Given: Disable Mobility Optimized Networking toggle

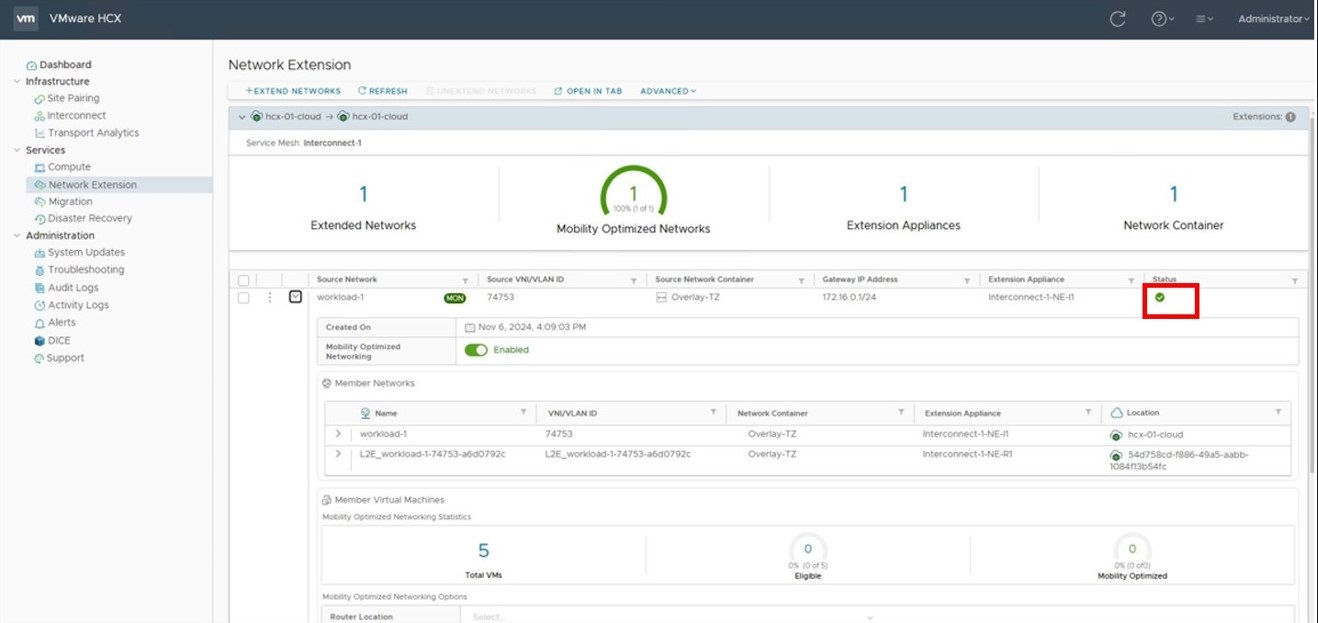Looking at the screenshot, I should coord(476,350).
